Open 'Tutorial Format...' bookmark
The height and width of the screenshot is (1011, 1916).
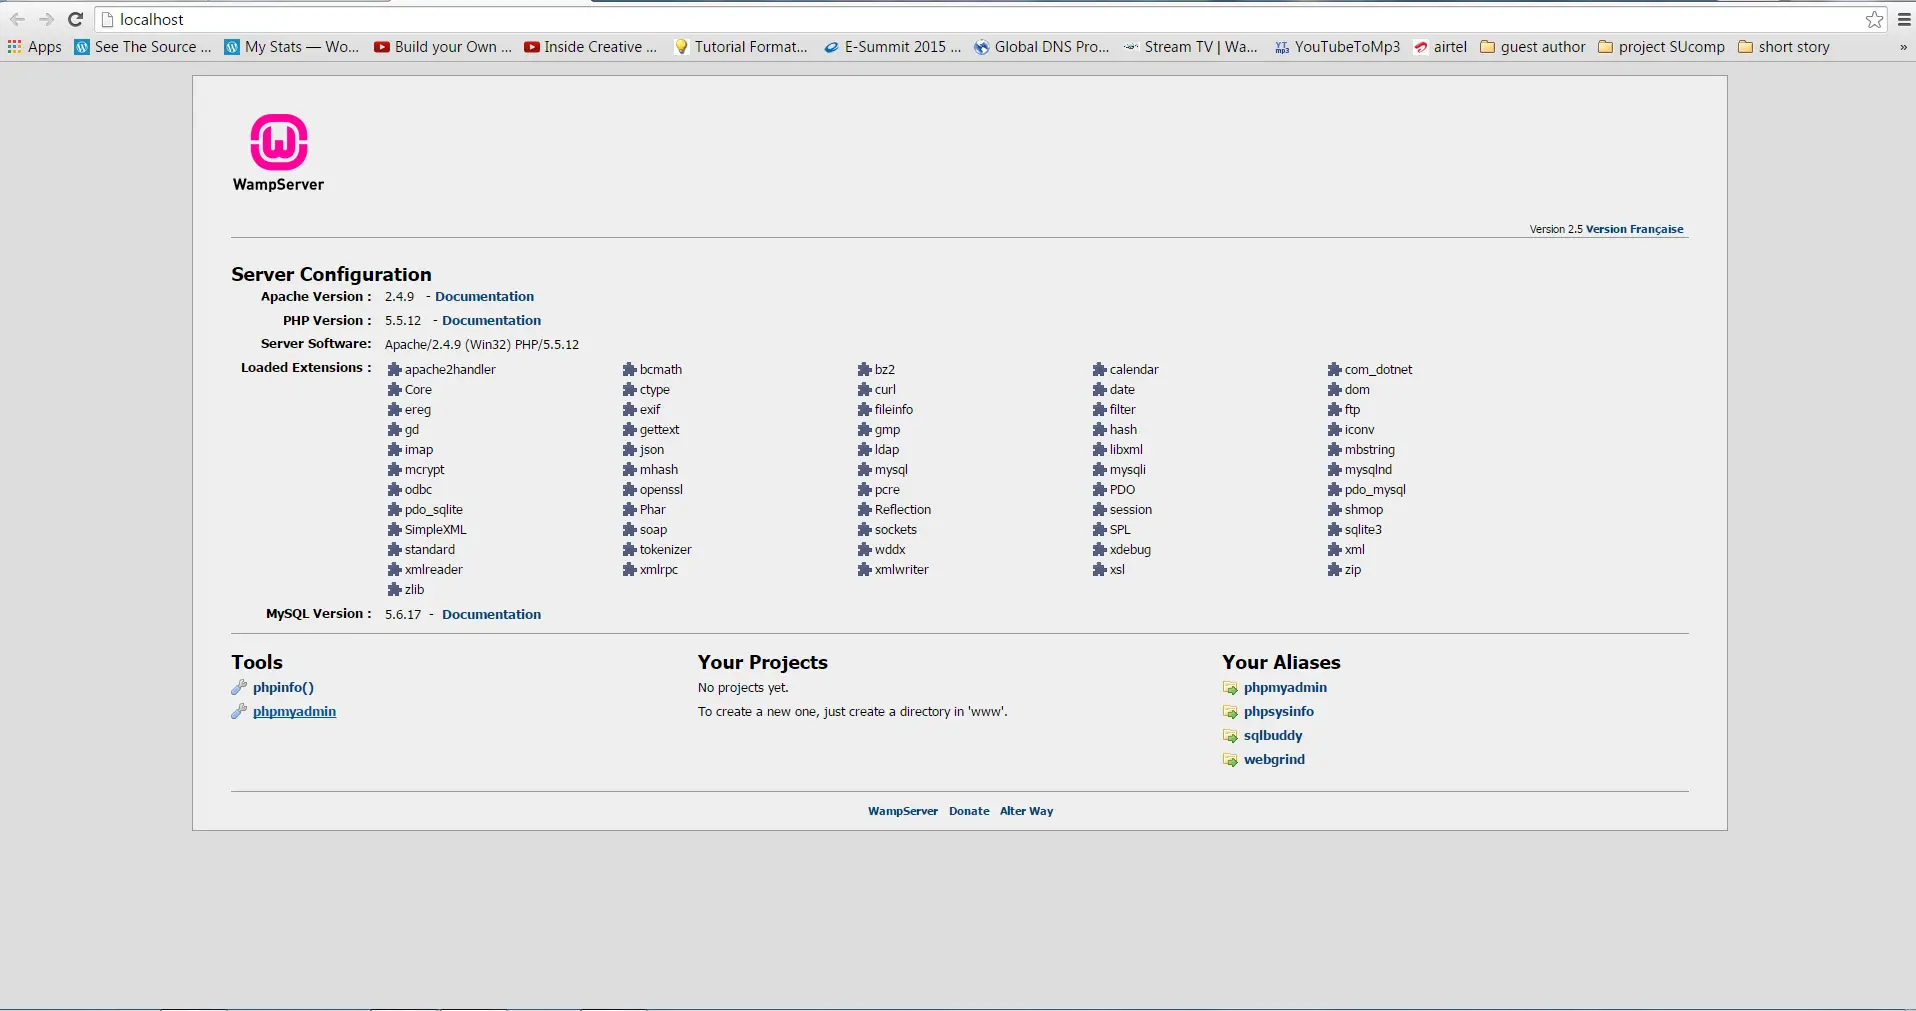click(x=740, y=47)
